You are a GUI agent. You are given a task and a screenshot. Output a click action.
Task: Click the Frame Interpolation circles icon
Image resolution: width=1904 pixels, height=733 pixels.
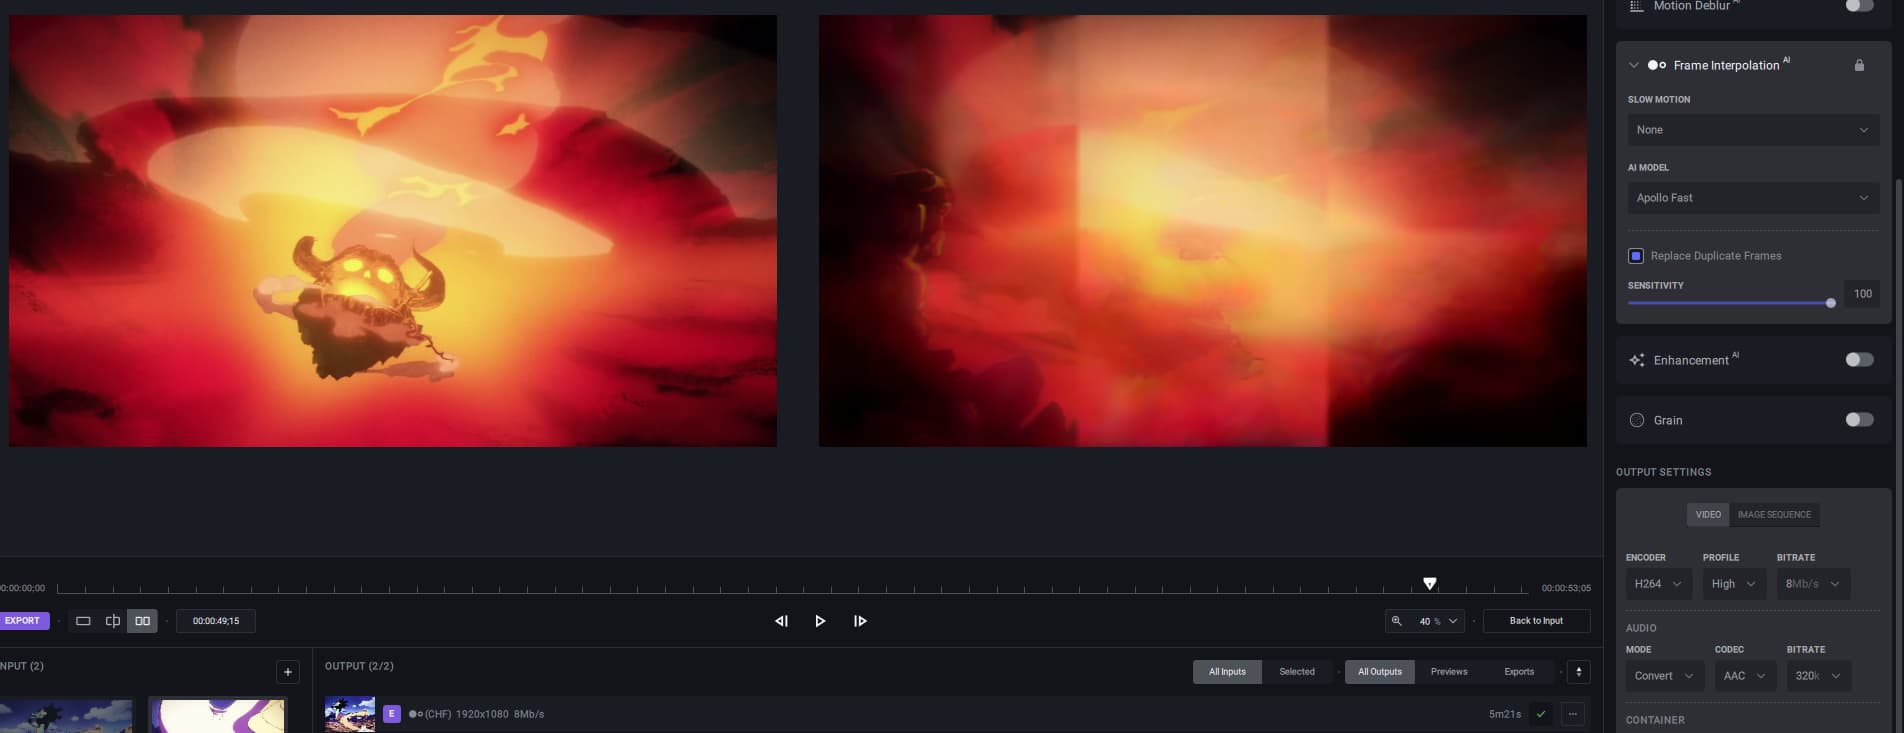(x=1657, y=65)
